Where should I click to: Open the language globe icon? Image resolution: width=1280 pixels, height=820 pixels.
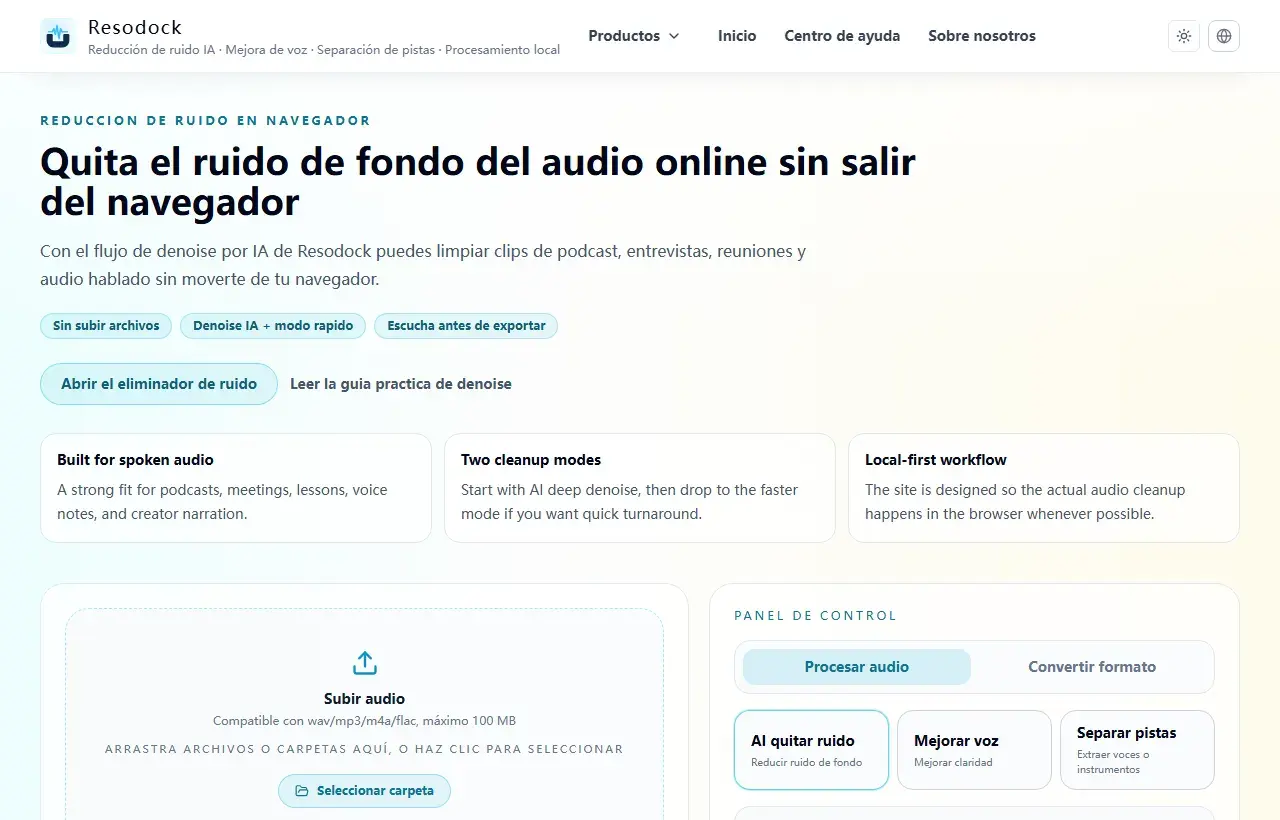[x=1224, y=36]
